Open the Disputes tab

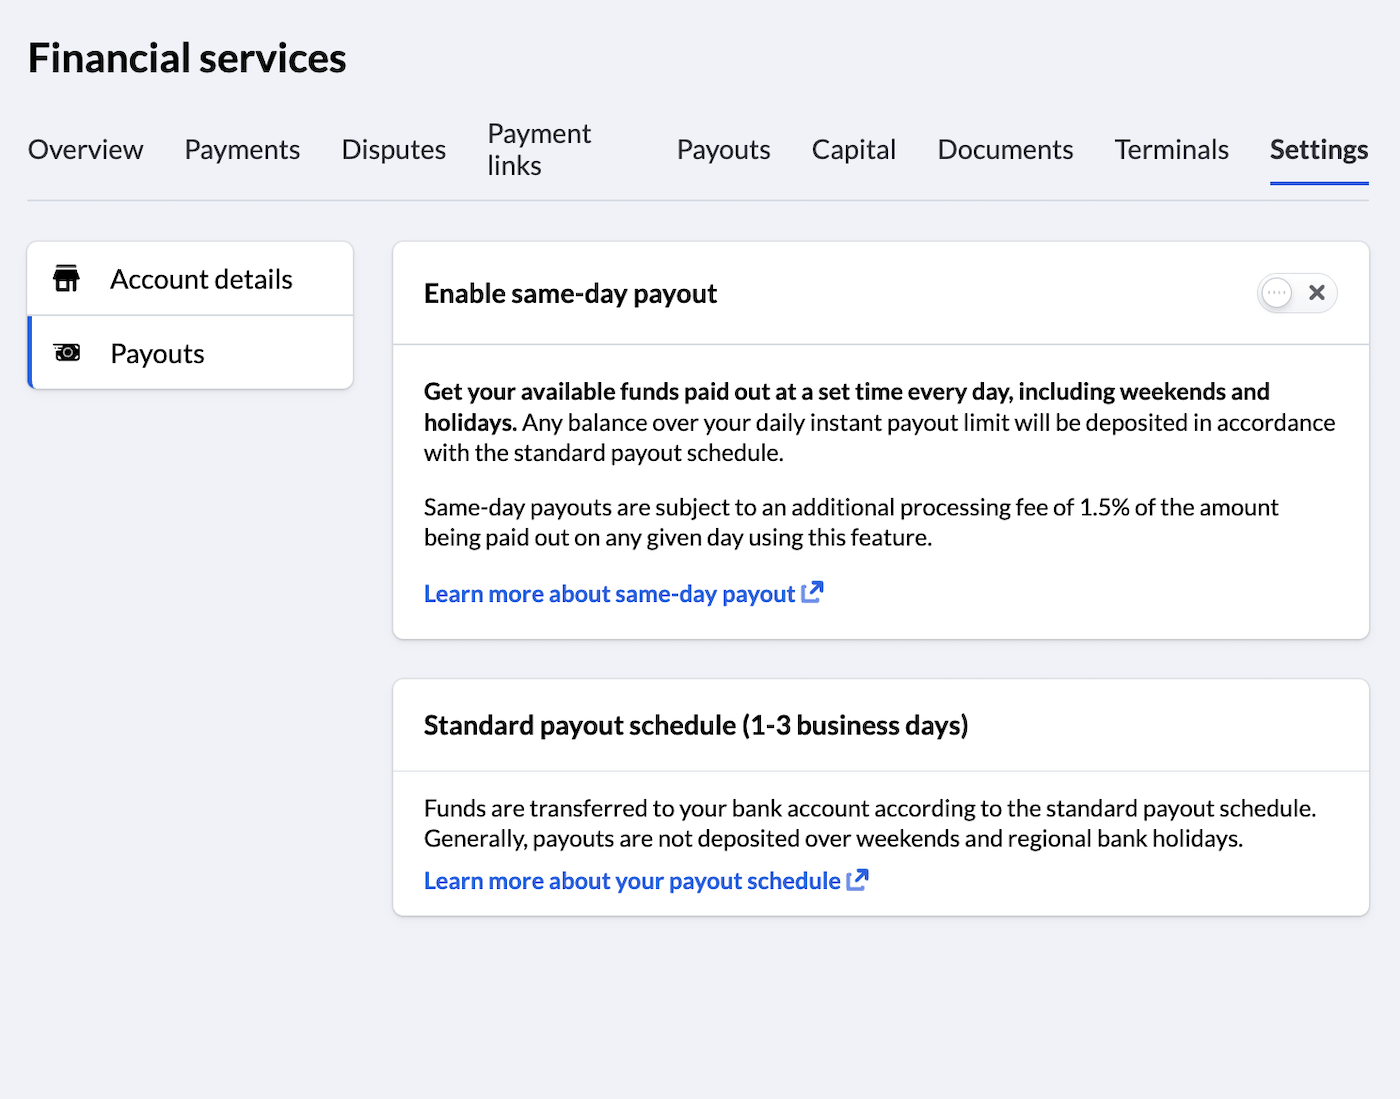coord(394,150)
